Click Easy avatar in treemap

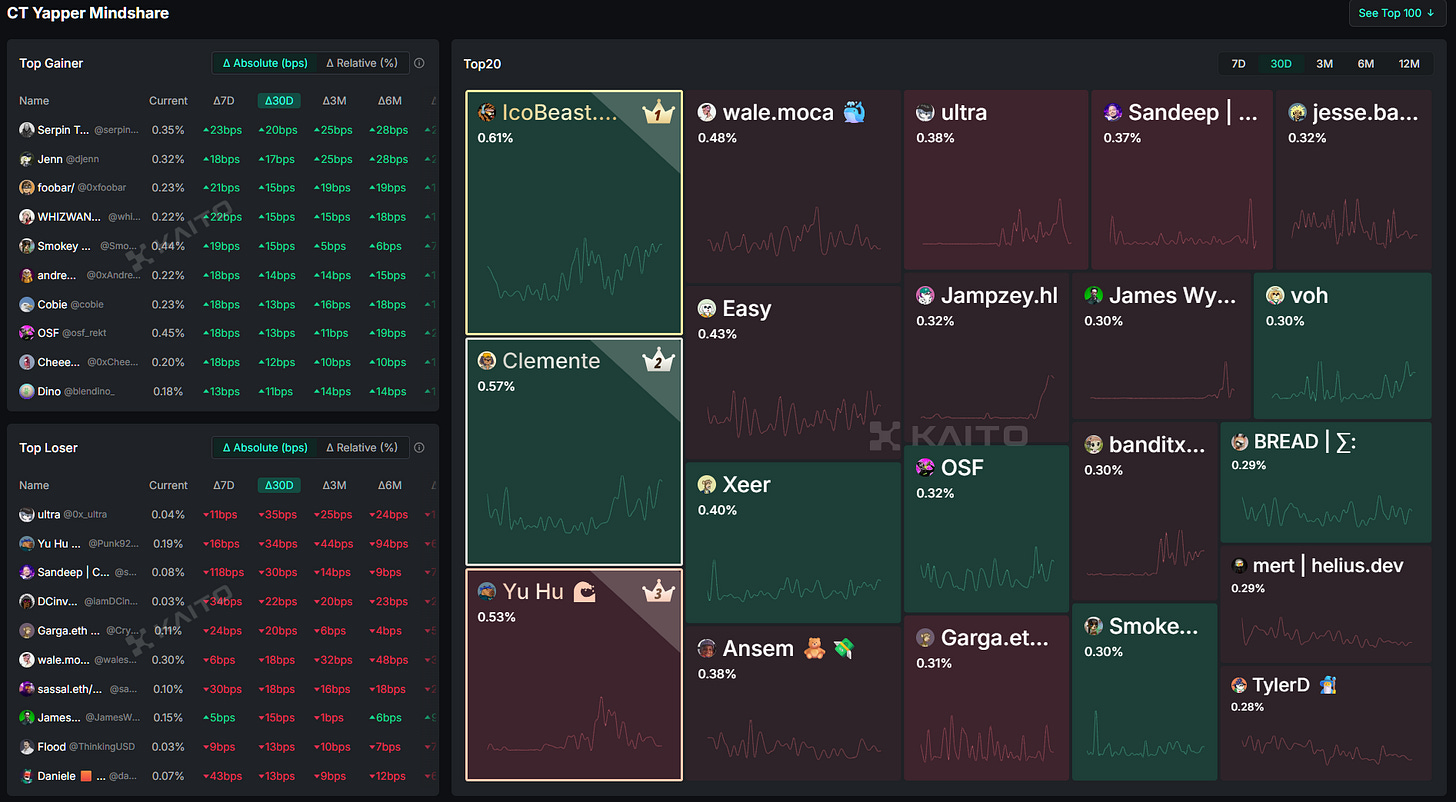click(707, 309)
